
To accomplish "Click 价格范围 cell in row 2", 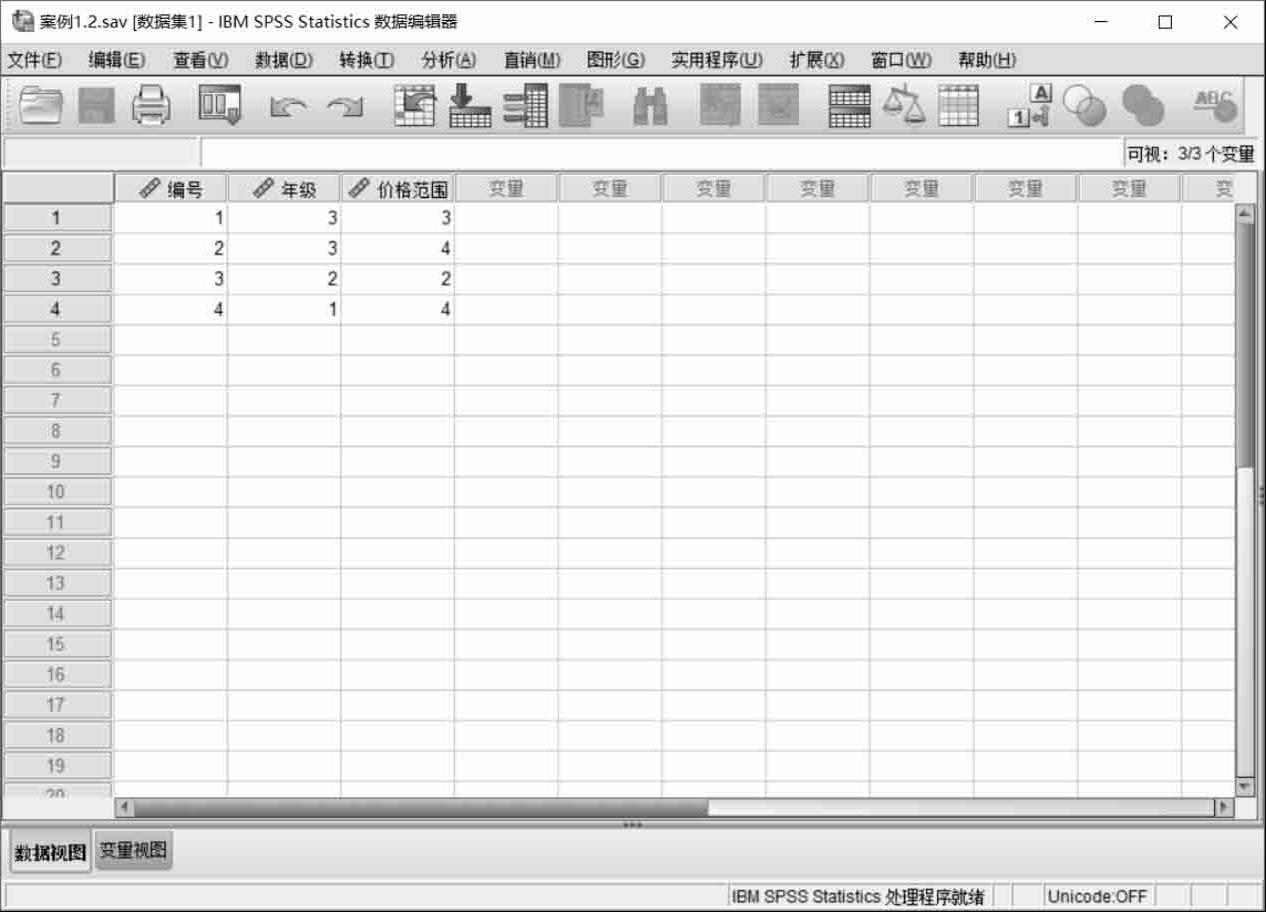I will 398,249.
